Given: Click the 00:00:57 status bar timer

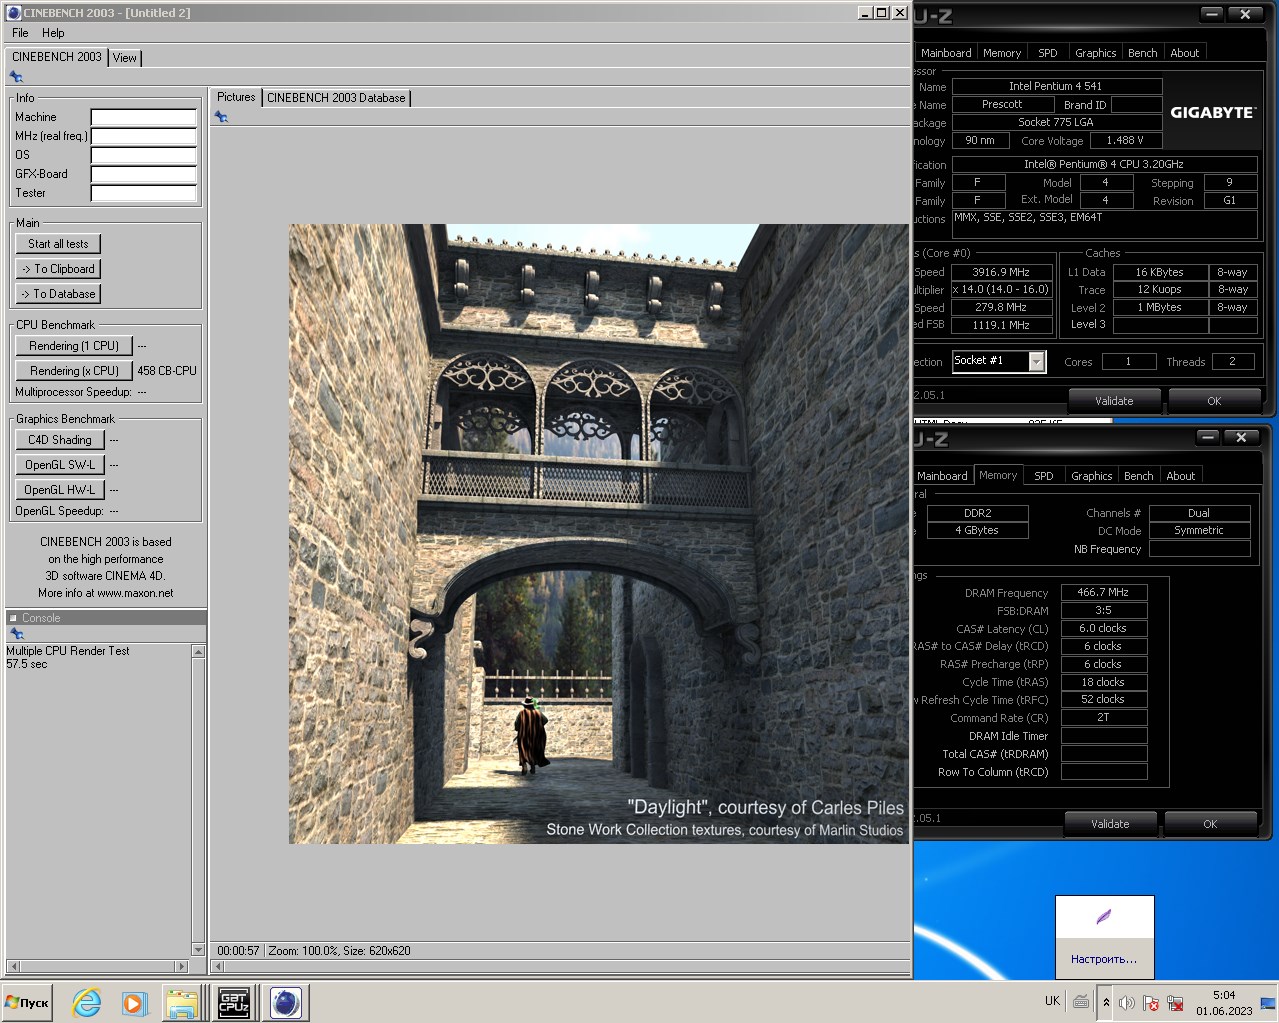Looking at the screenshot, I should click(238, 951).
